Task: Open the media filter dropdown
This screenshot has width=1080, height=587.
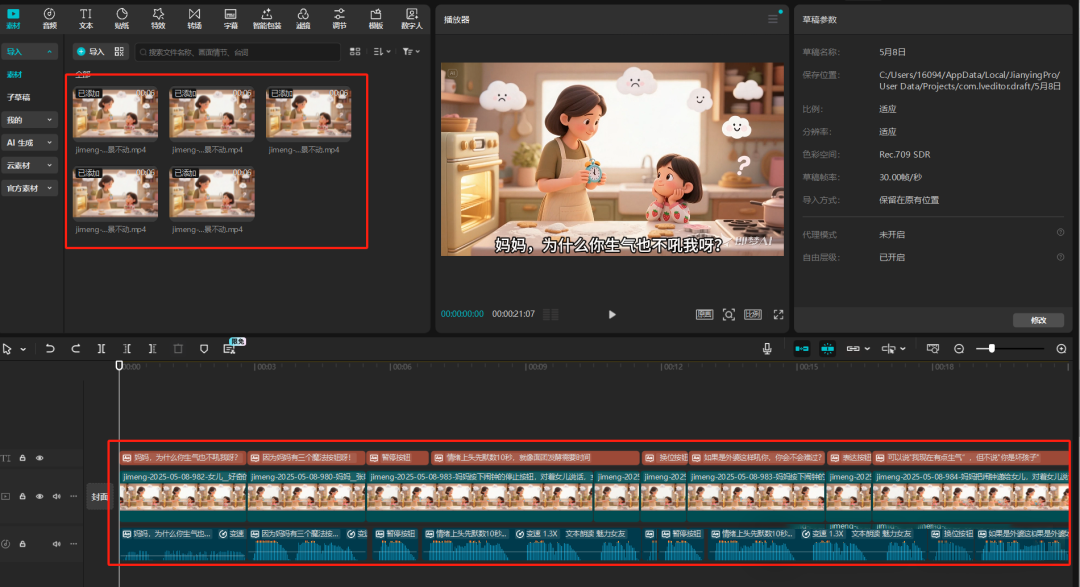Action: tap(411, 52)
